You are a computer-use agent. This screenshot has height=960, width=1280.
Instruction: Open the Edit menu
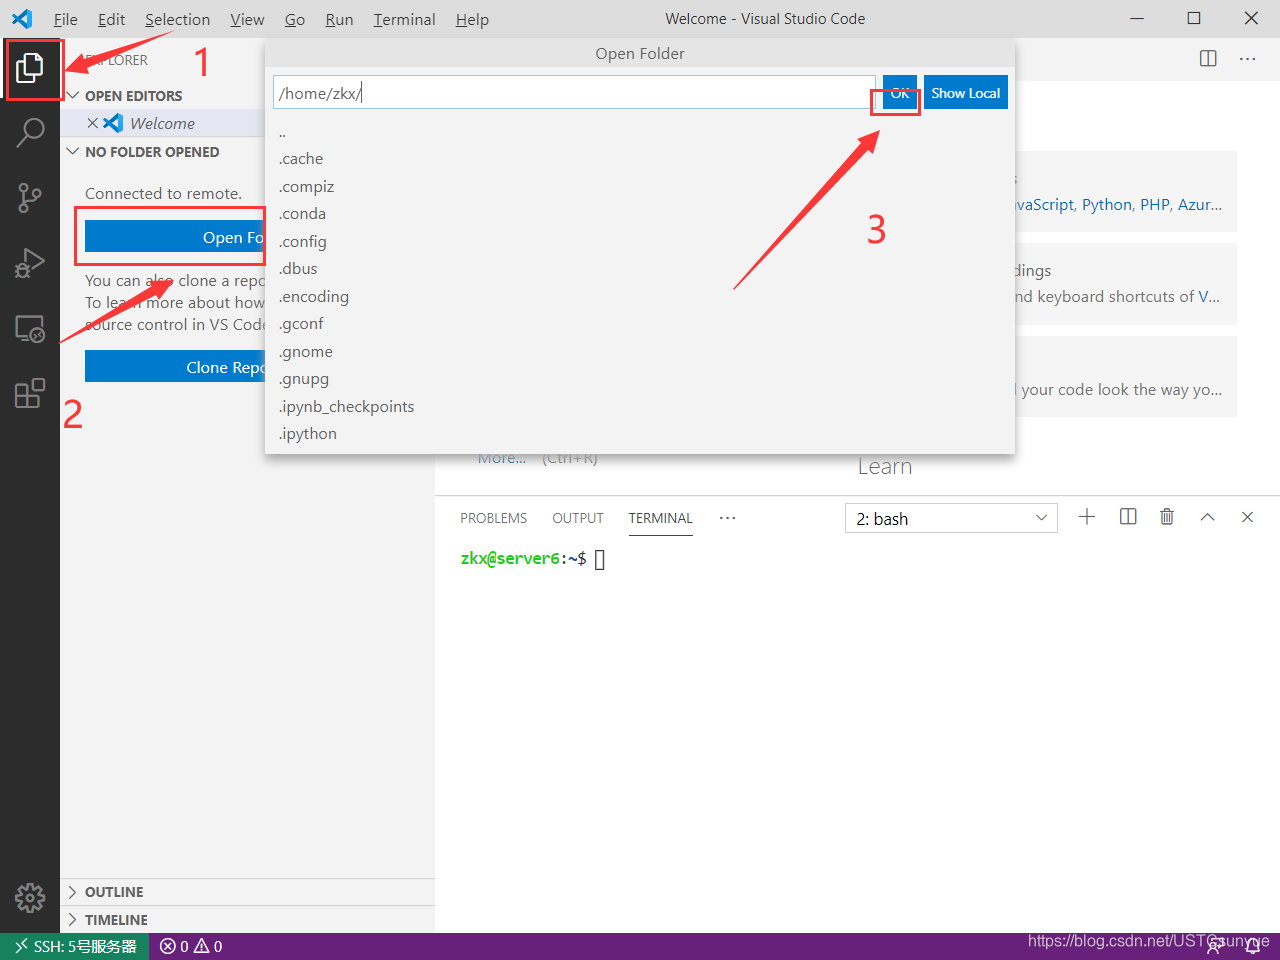tap(111, 19)
